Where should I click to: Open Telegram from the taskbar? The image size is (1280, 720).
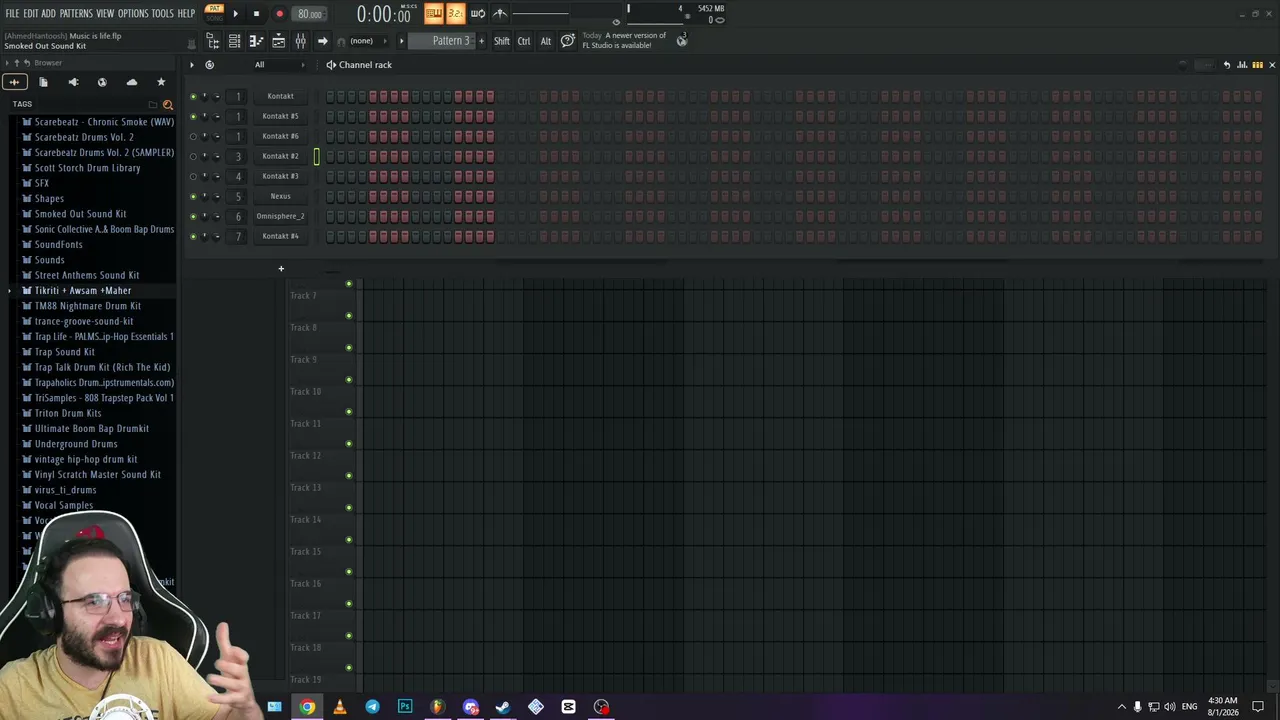372,707
